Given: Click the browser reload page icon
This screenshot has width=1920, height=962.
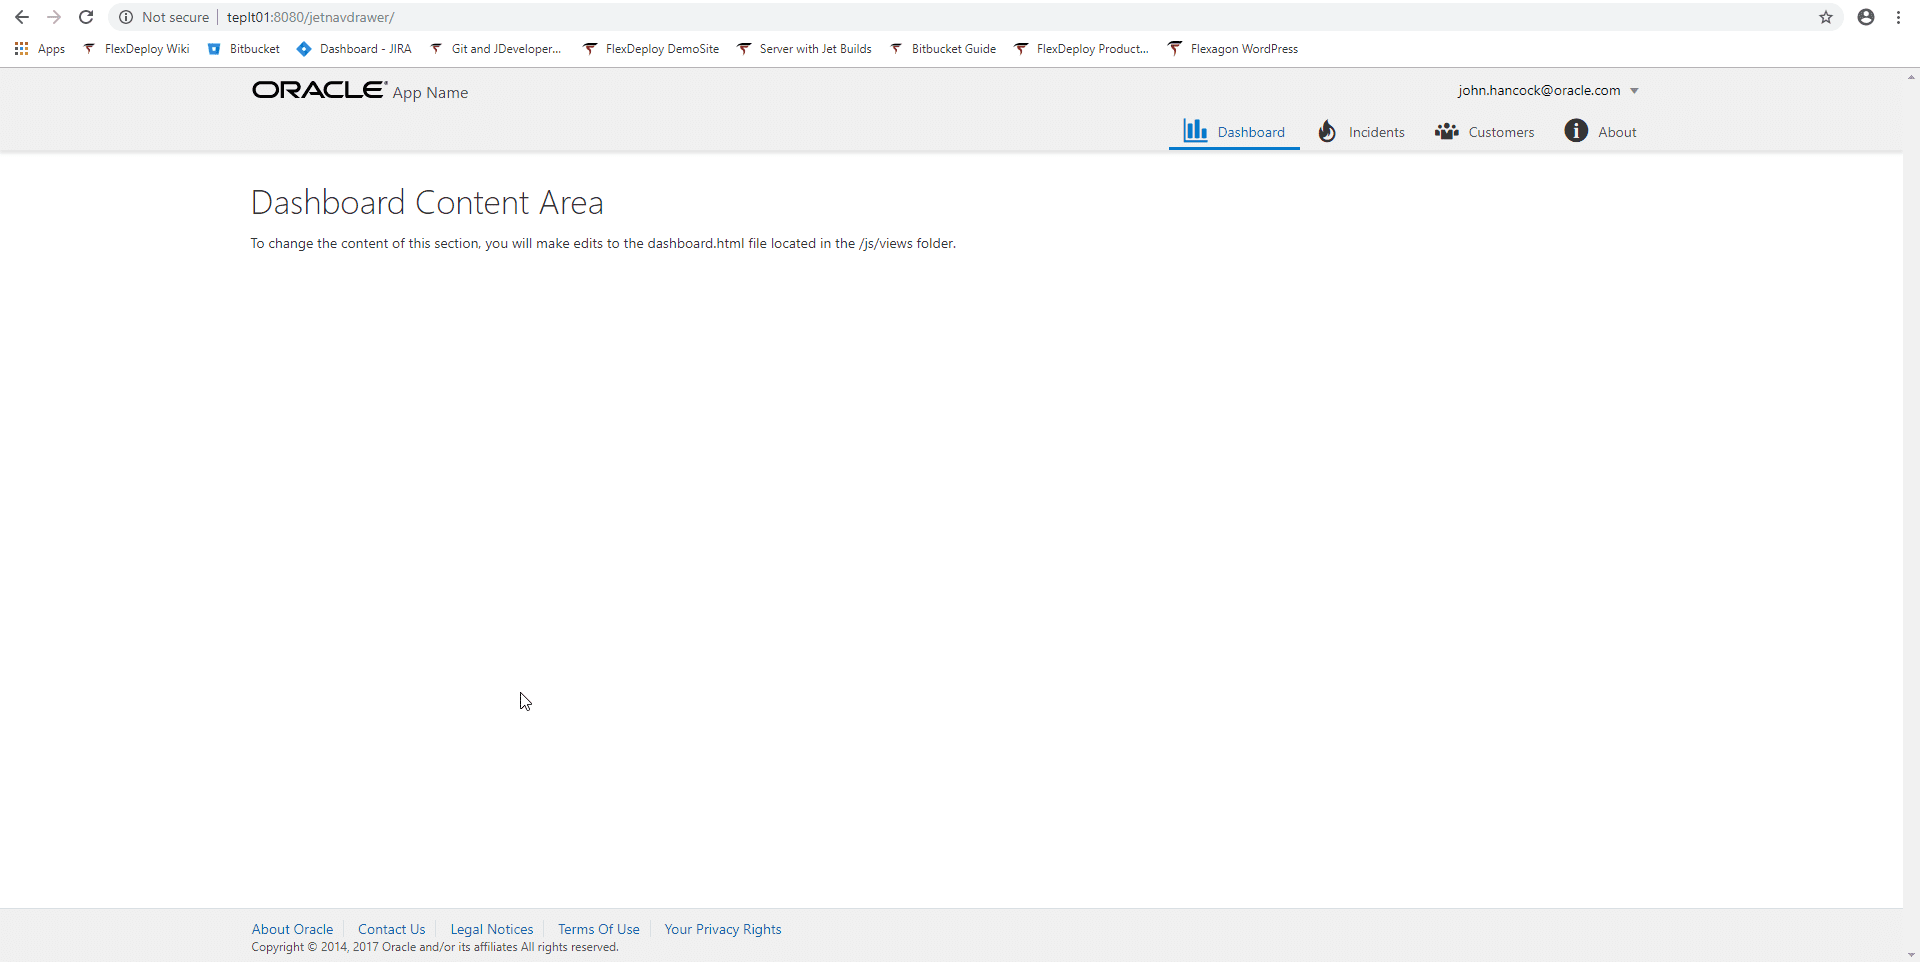Looking at the screenshot, I should tap(86, 17).
